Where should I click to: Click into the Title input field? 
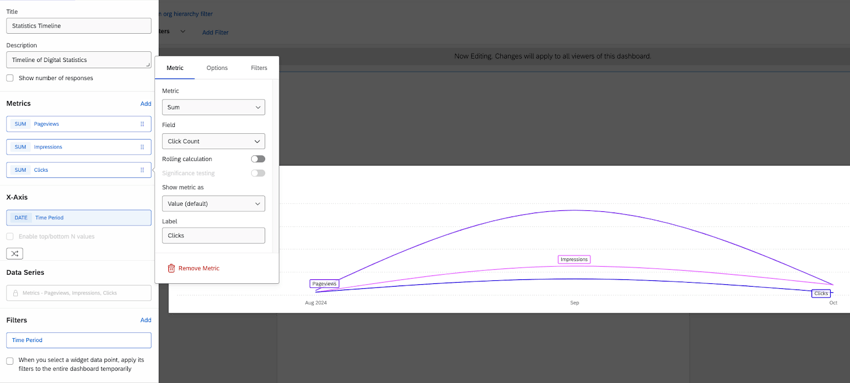click(79, 25)
